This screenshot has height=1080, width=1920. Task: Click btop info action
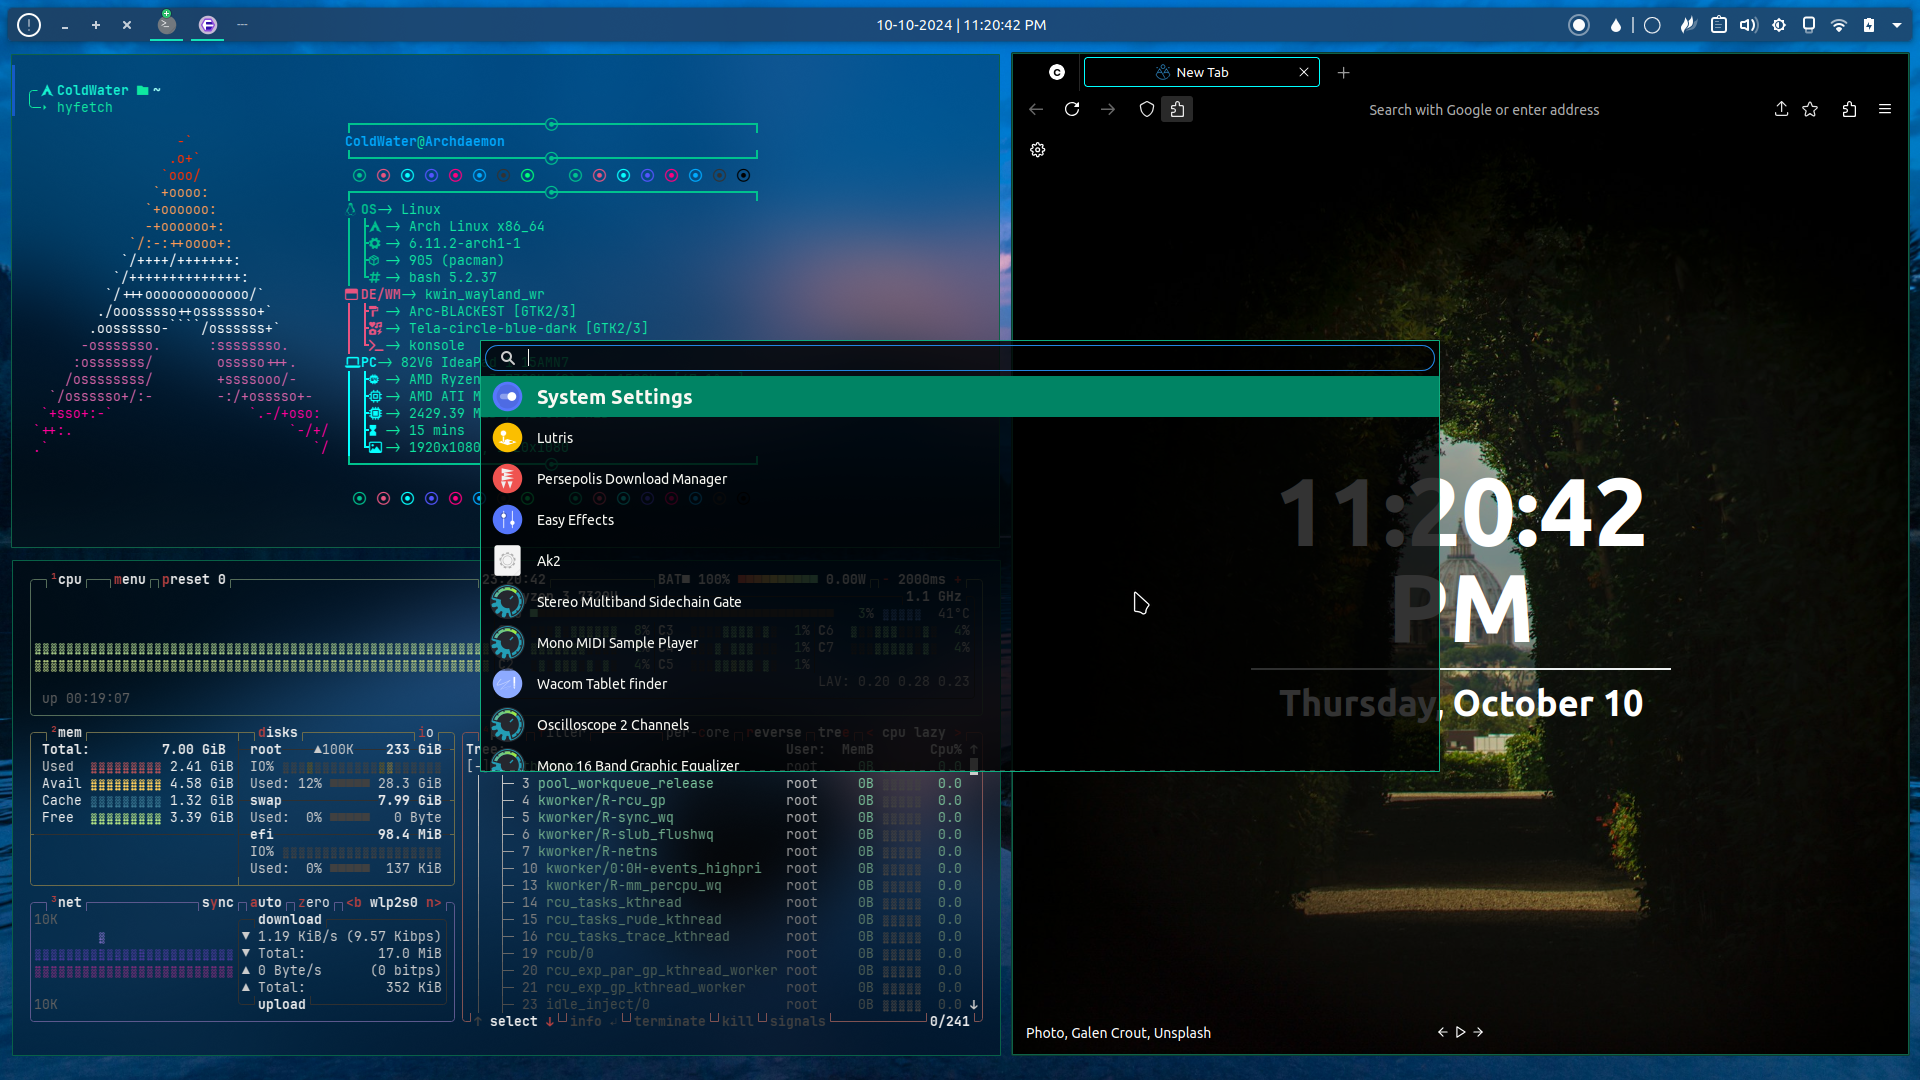[586, 1022]
